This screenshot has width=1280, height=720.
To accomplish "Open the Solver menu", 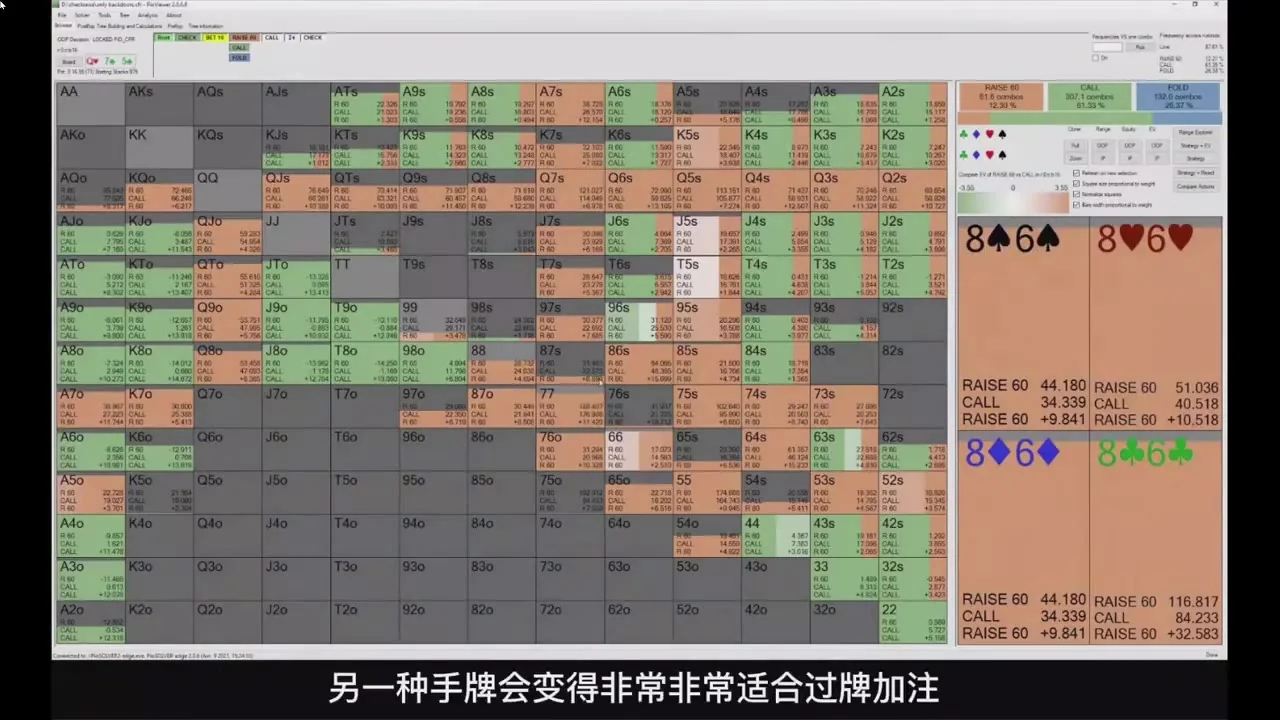I will [x=82, y=16].
